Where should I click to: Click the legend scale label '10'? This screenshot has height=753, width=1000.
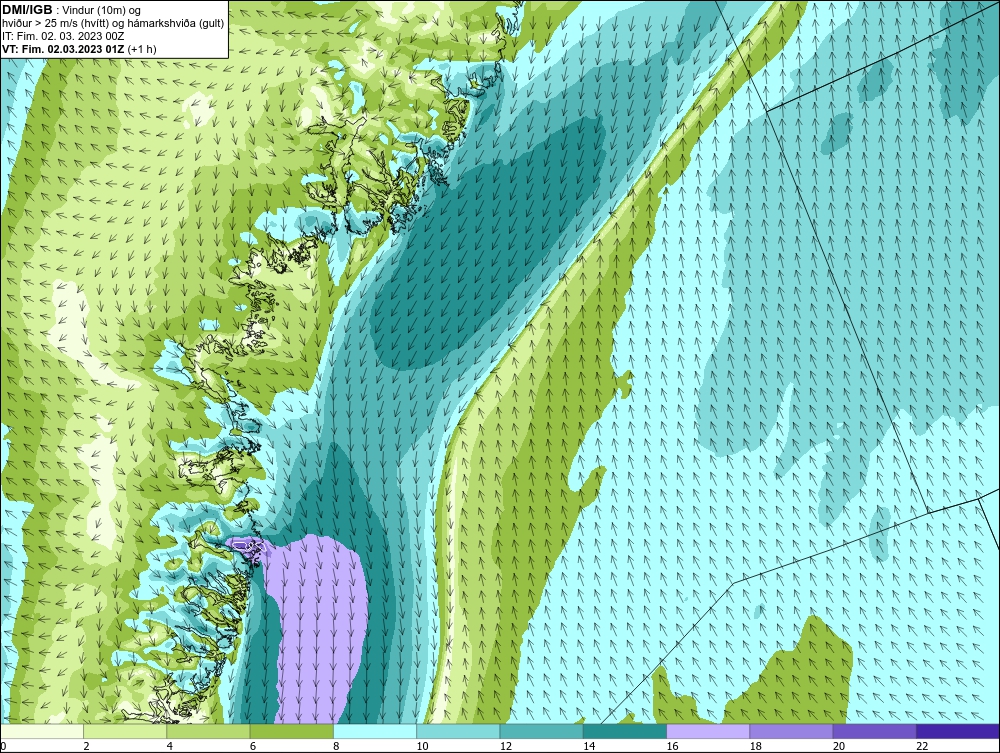422,747
